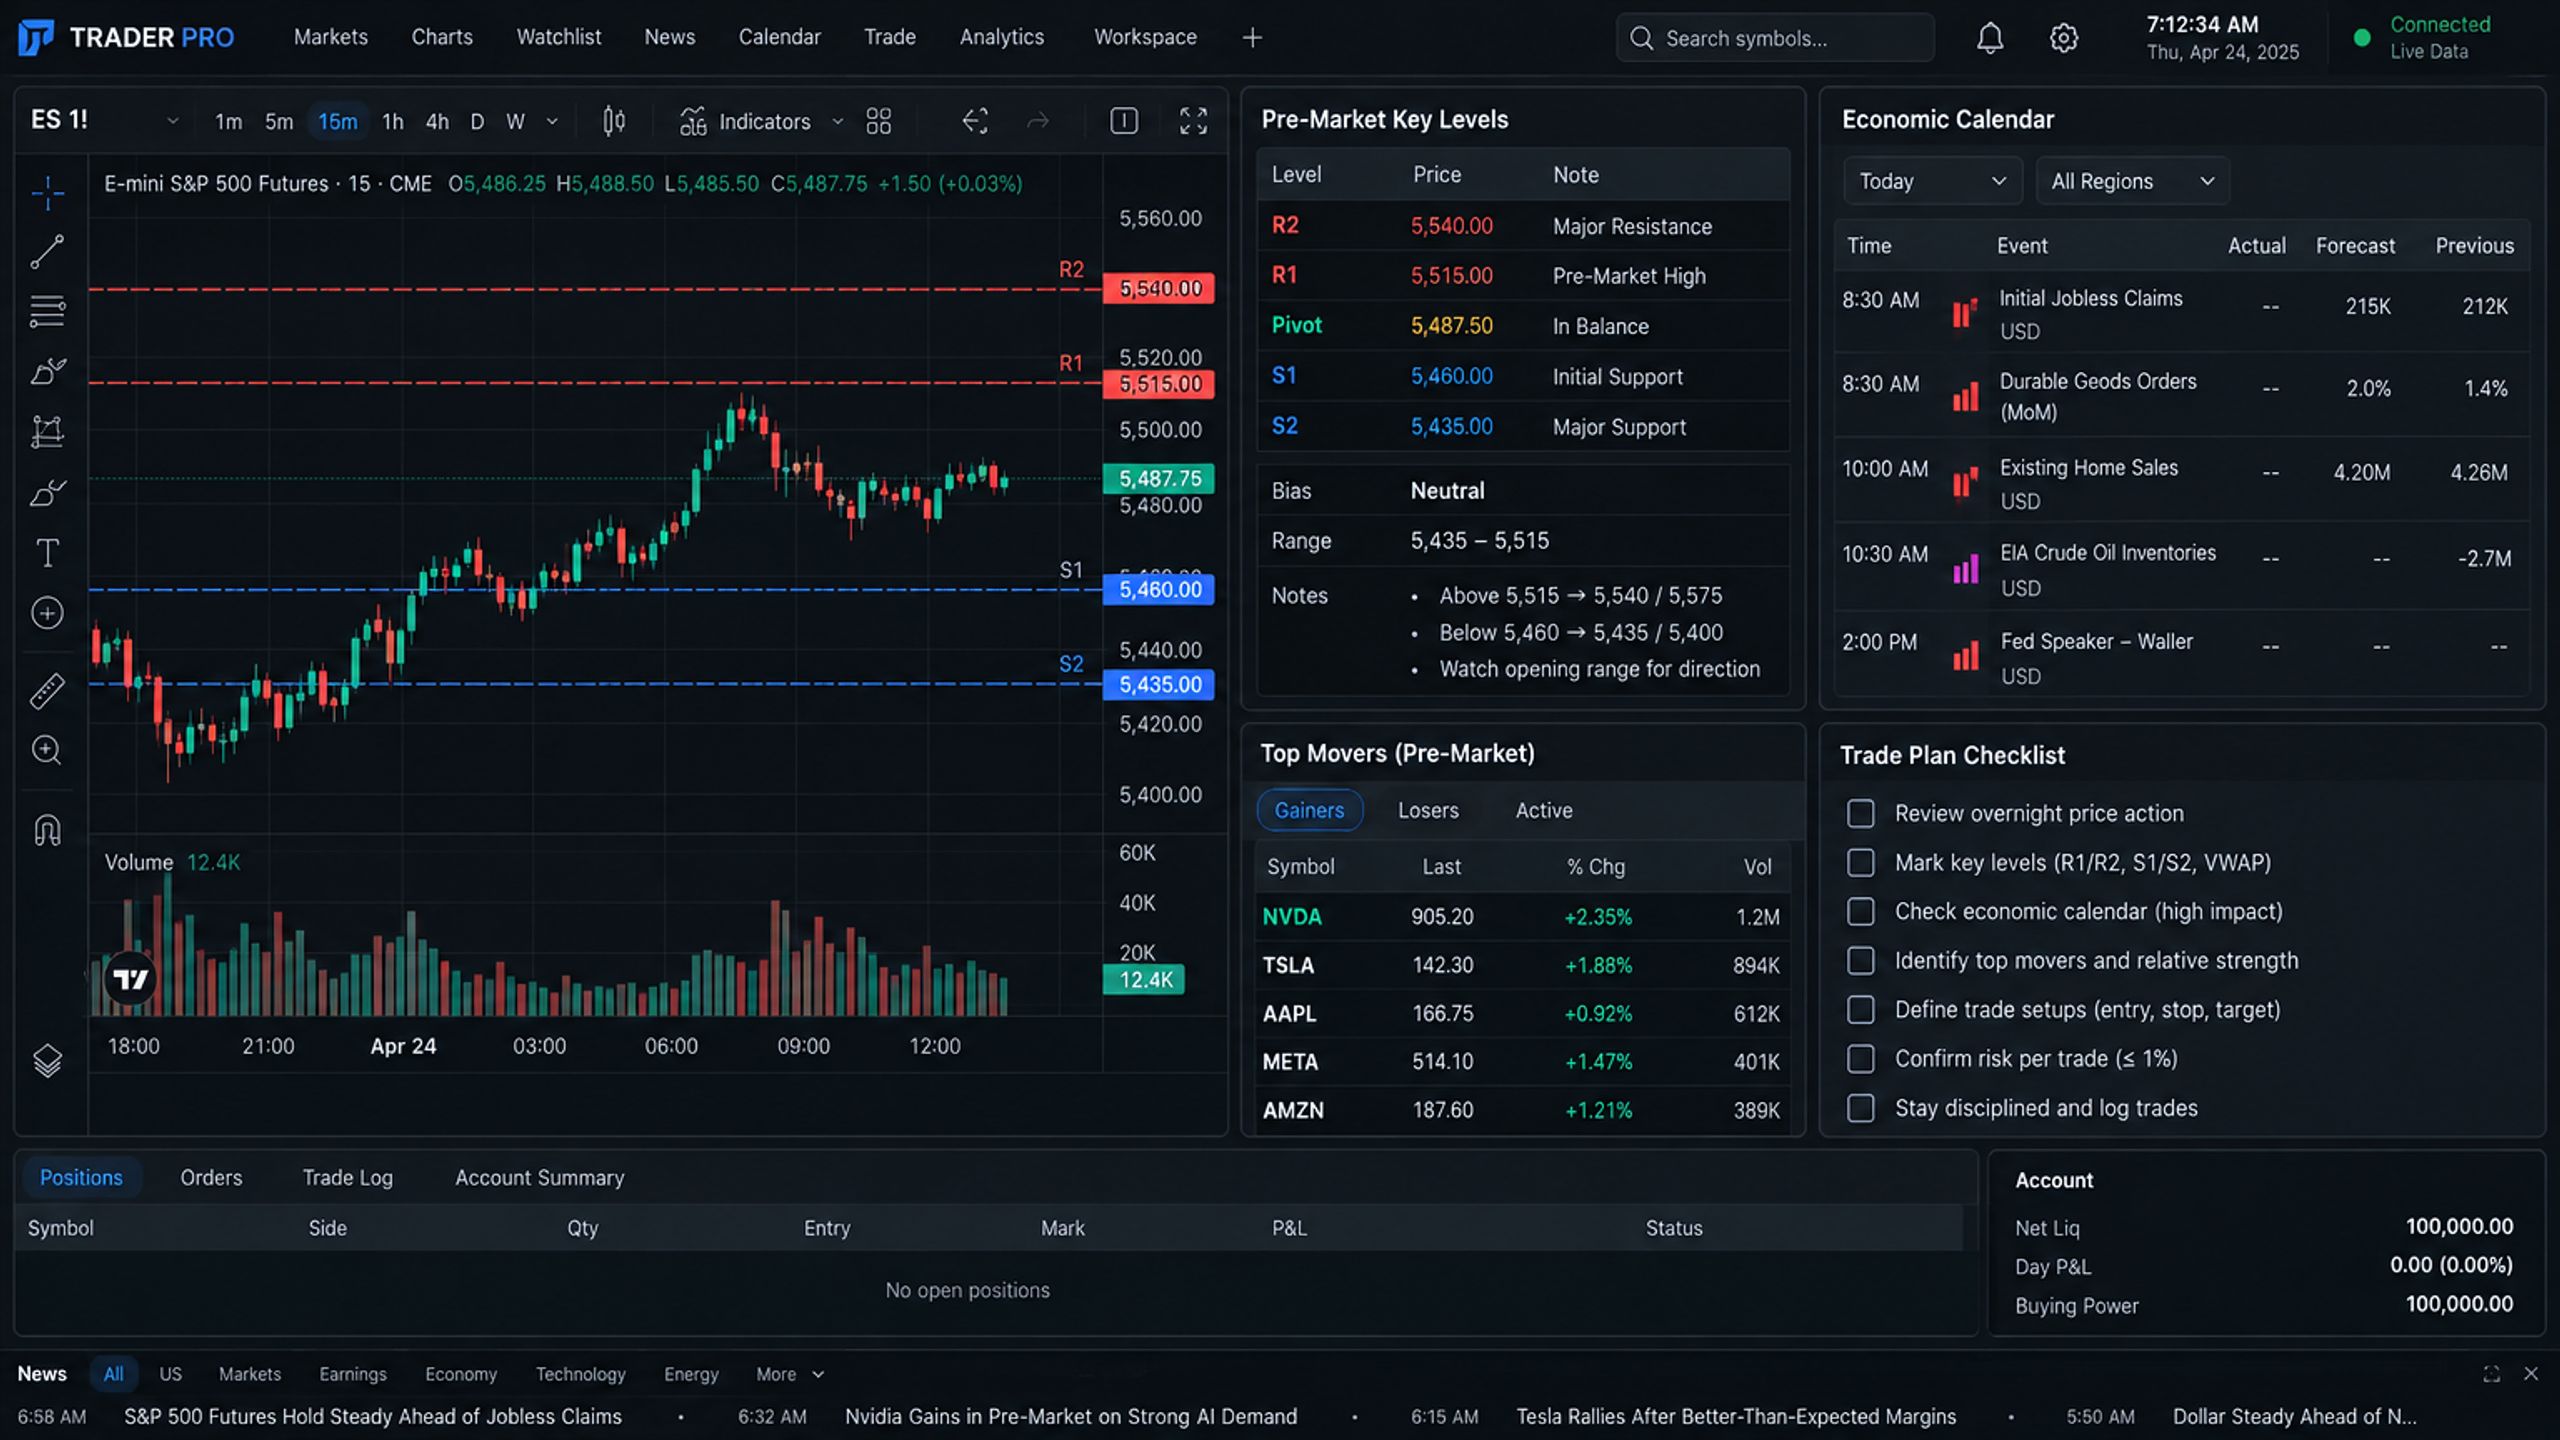Tick Define trade setups checkbox
Image resolution: width=2560 pixels, height=1440 pixels.
coord(1861,1009)
